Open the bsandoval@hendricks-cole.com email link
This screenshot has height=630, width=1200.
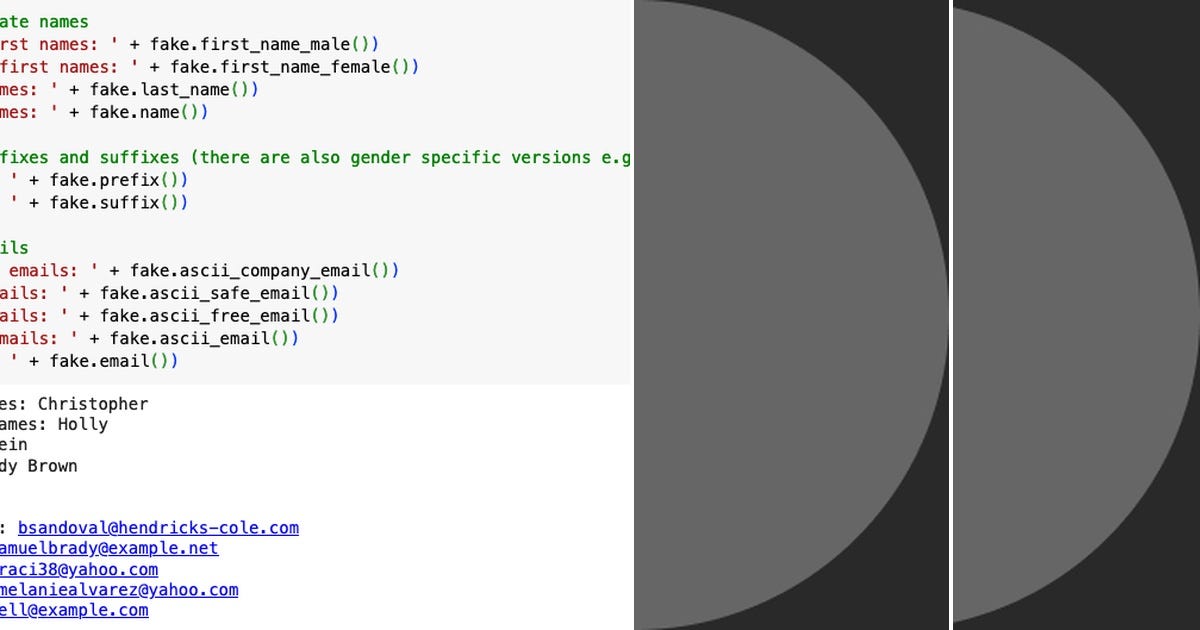click(158, 528)
